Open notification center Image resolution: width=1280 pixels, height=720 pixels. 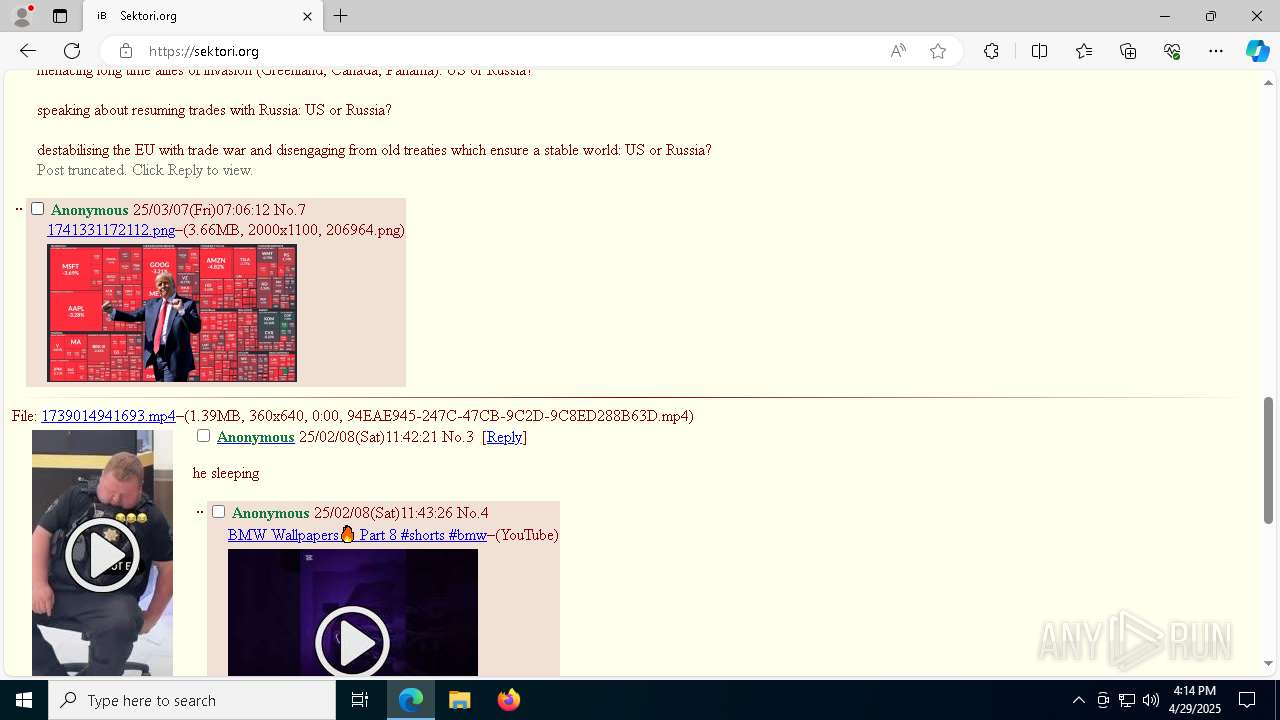1247,700
